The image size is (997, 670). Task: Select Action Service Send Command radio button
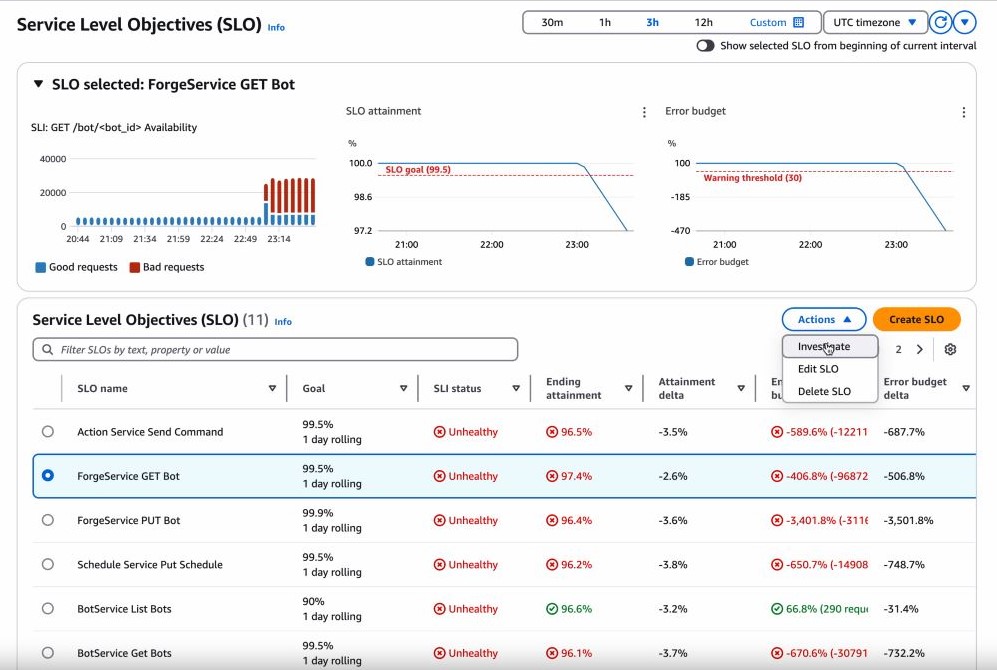(47, 432)
